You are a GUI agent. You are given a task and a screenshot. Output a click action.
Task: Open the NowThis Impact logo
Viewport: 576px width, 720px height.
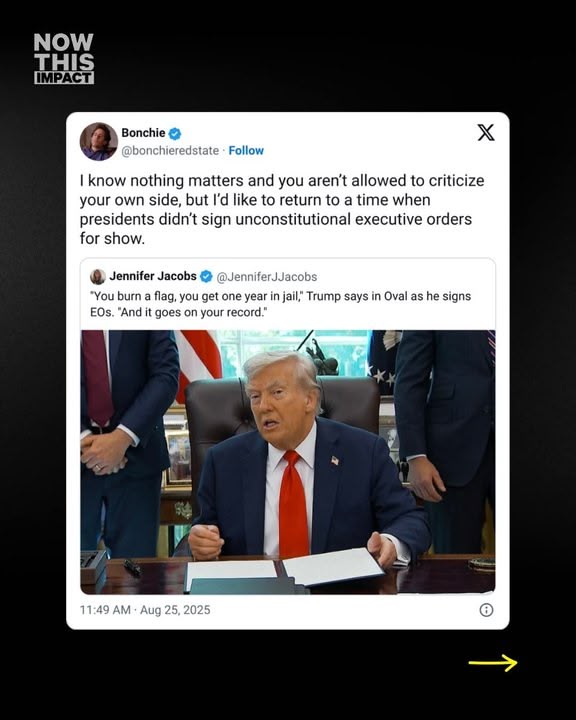(x=64, y=58)
